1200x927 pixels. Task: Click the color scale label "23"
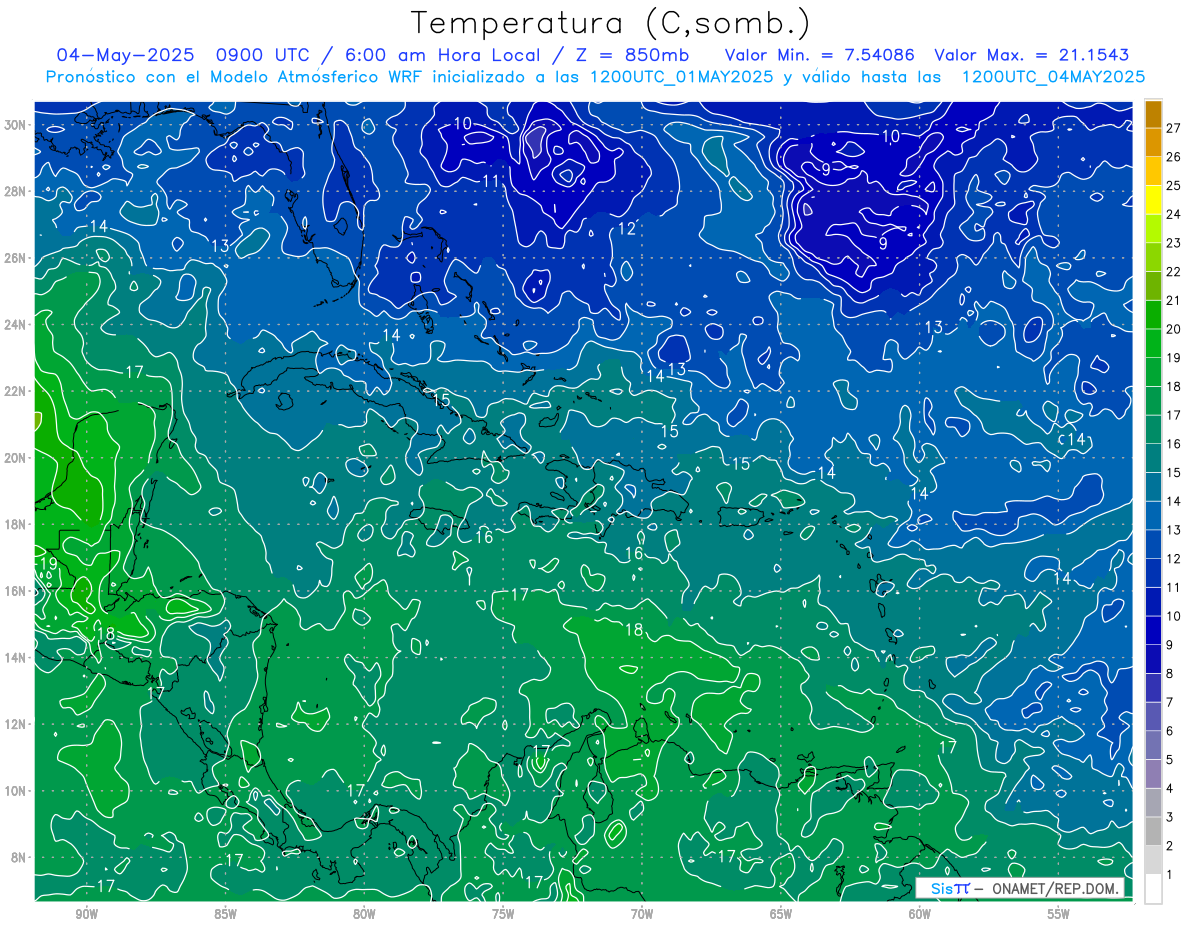pos(1174,242)
